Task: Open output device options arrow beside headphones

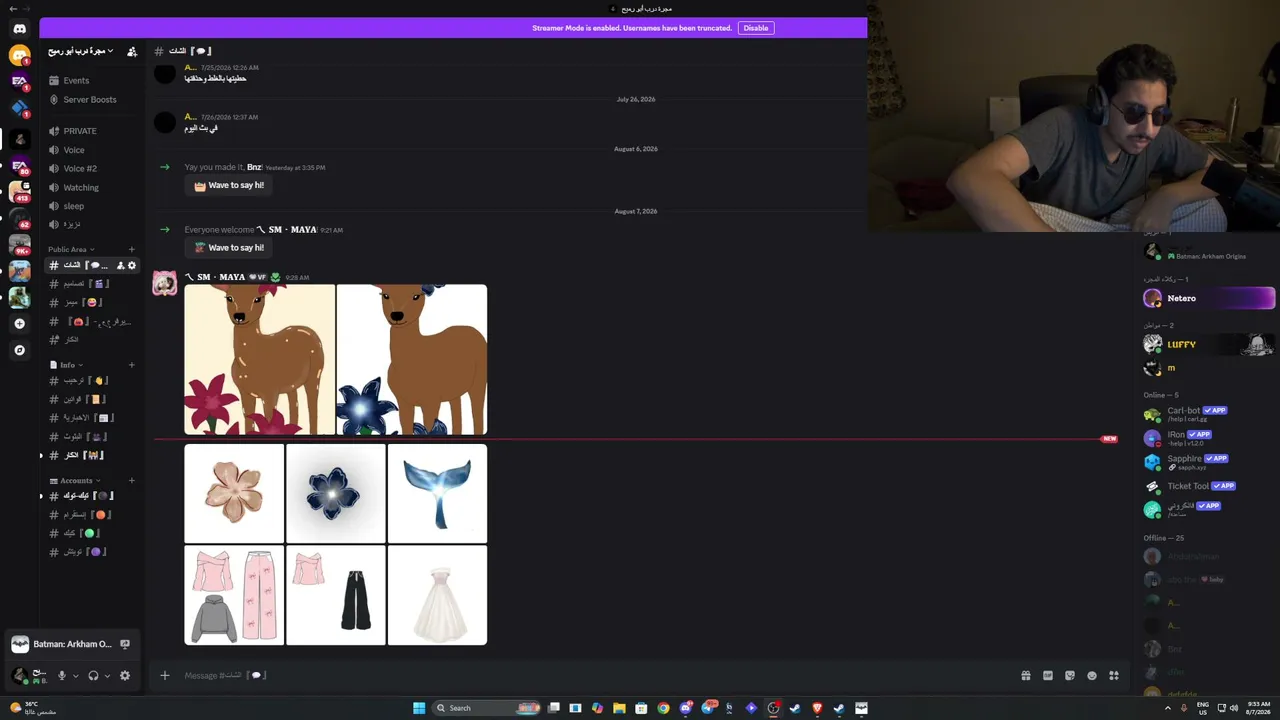Action: click(107, 676)
